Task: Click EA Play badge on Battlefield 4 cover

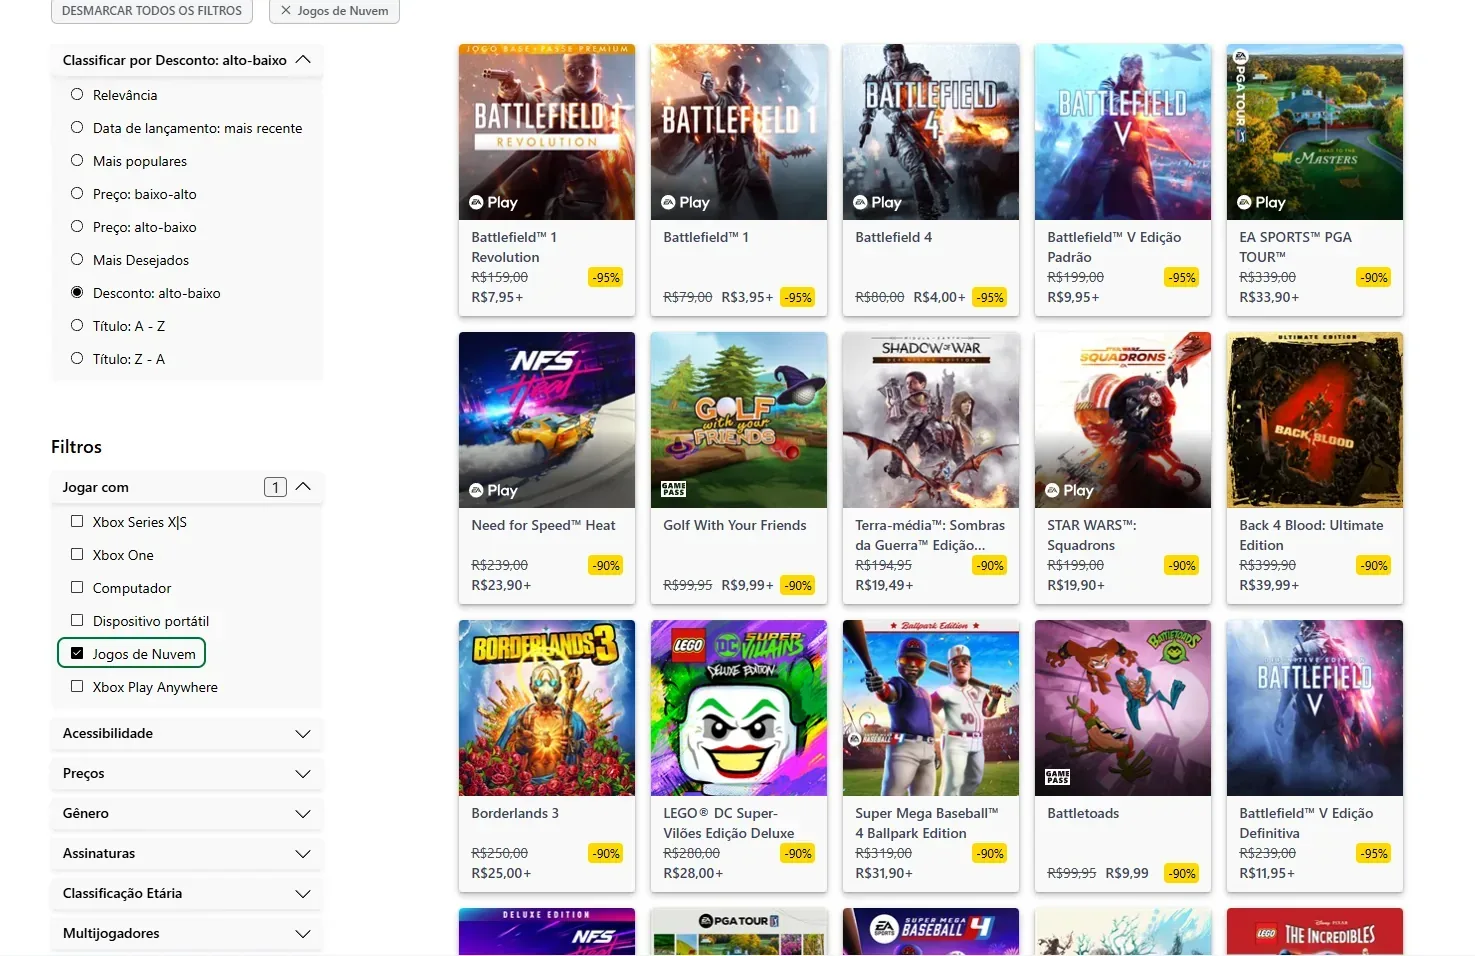Action: (878, 202)
